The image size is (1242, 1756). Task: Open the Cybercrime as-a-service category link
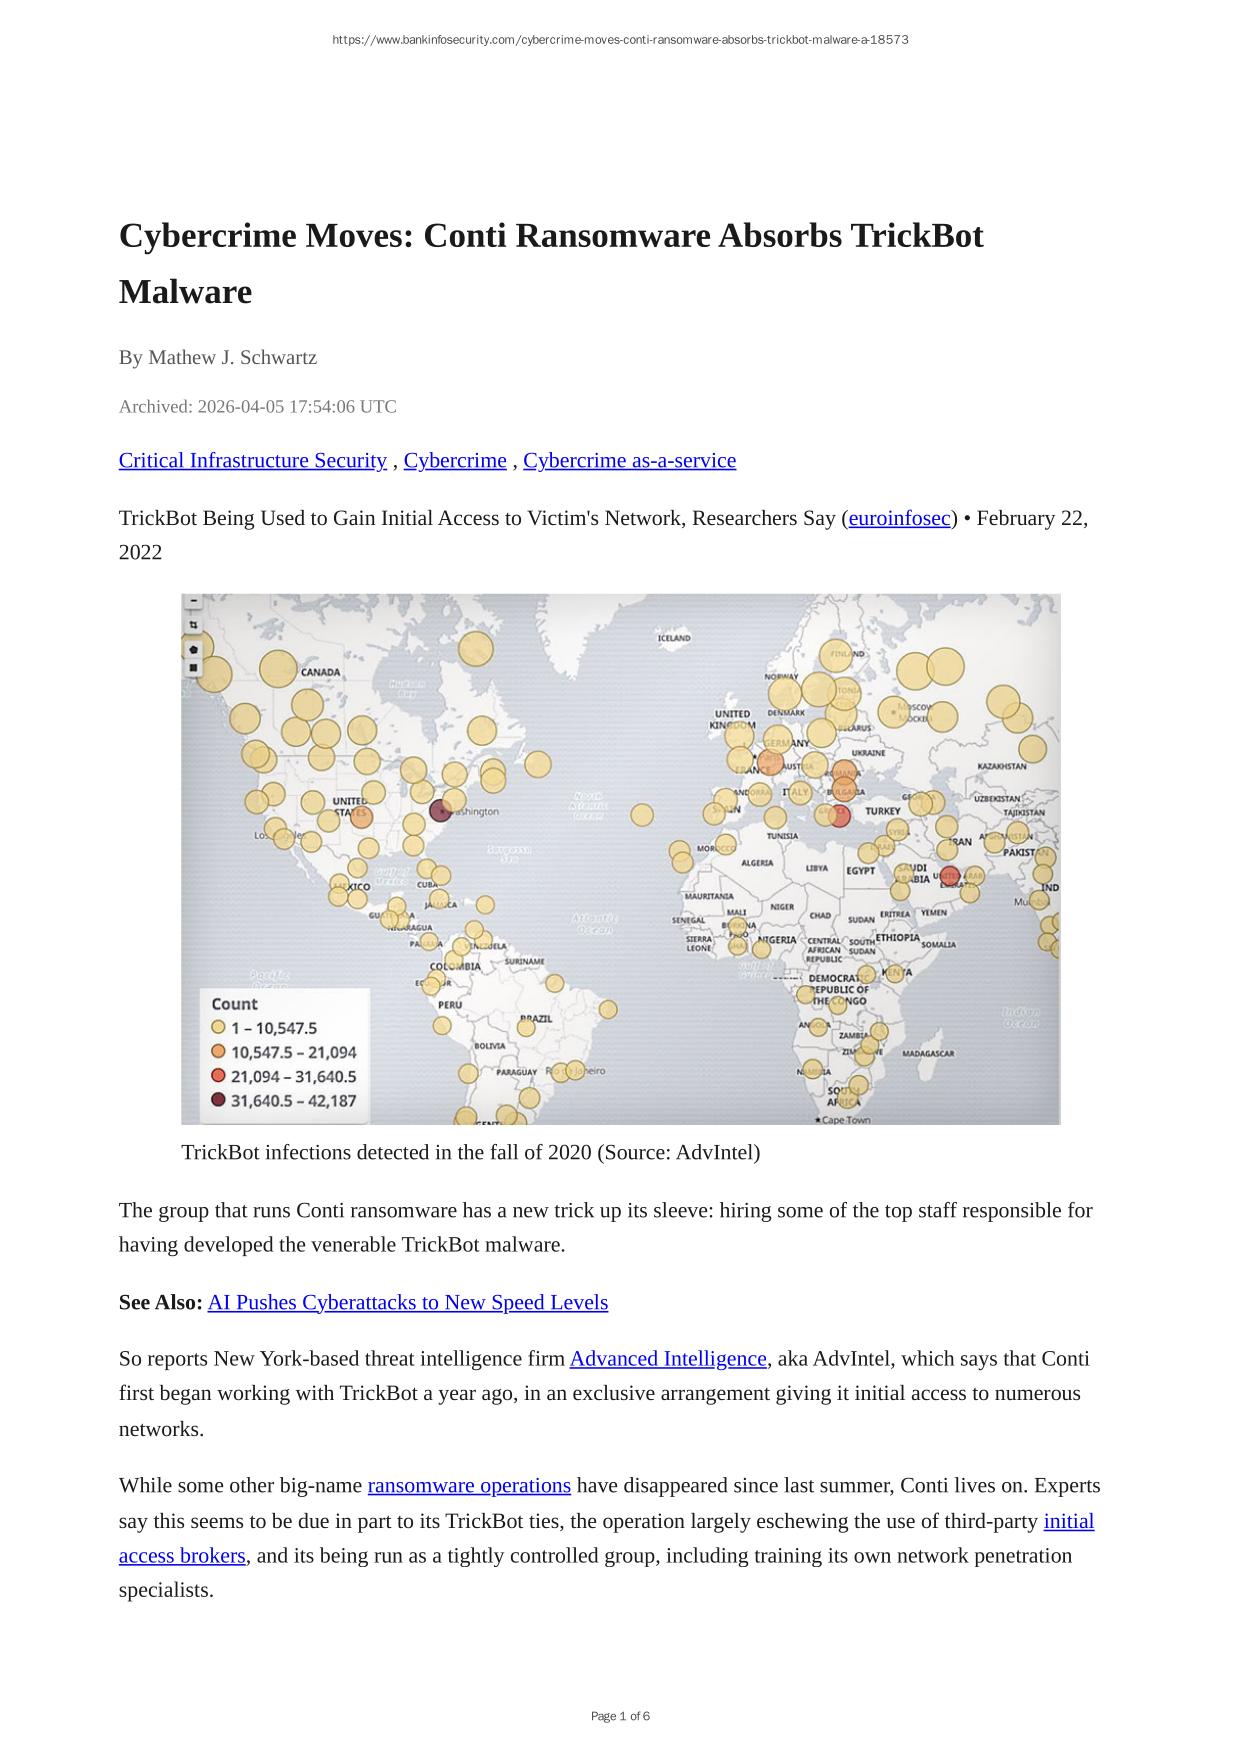point(629,460)
